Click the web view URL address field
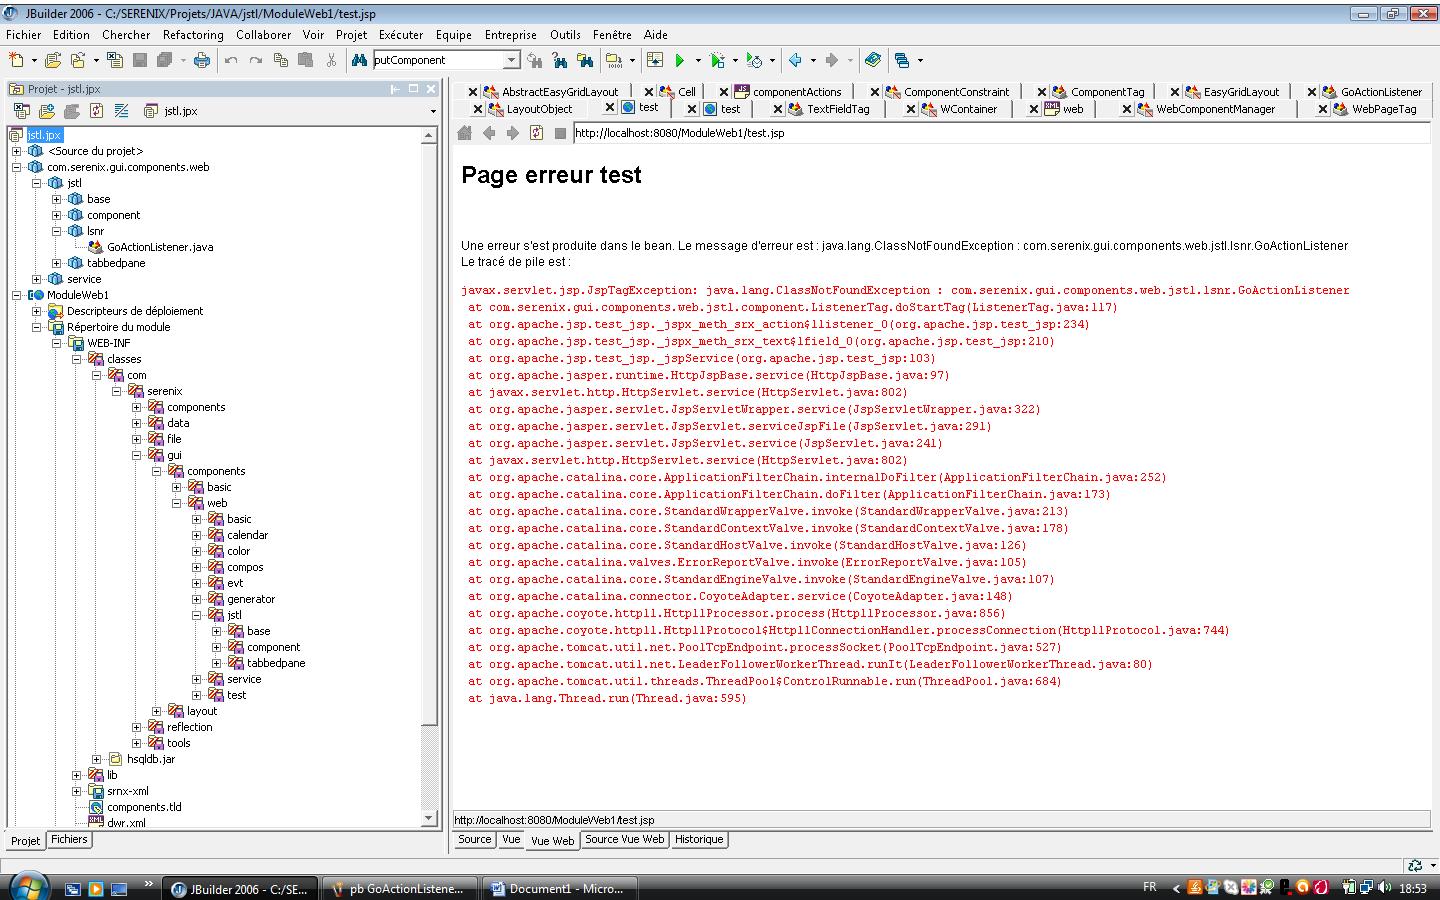1440x900 pixels. click(x=1000, y=133)
